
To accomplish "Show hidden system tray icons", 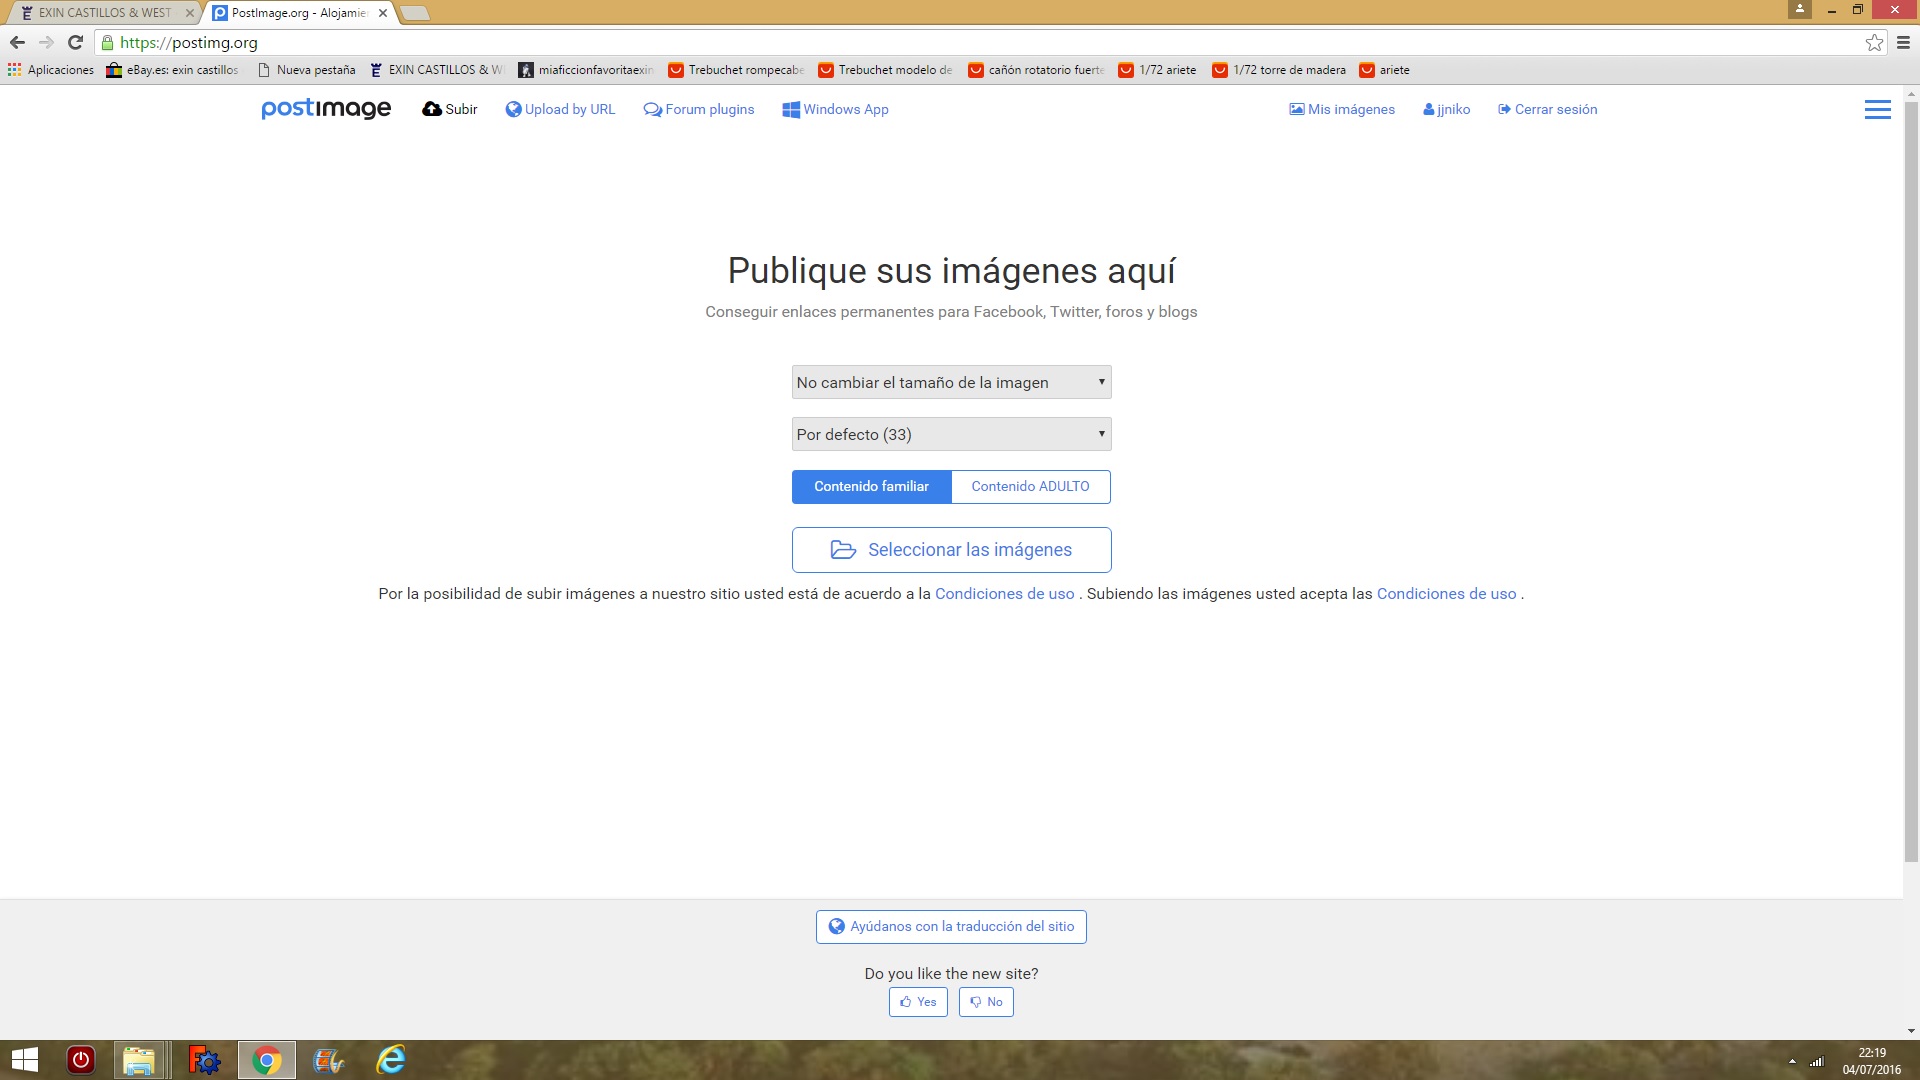I will [x=1792, y=1061].
